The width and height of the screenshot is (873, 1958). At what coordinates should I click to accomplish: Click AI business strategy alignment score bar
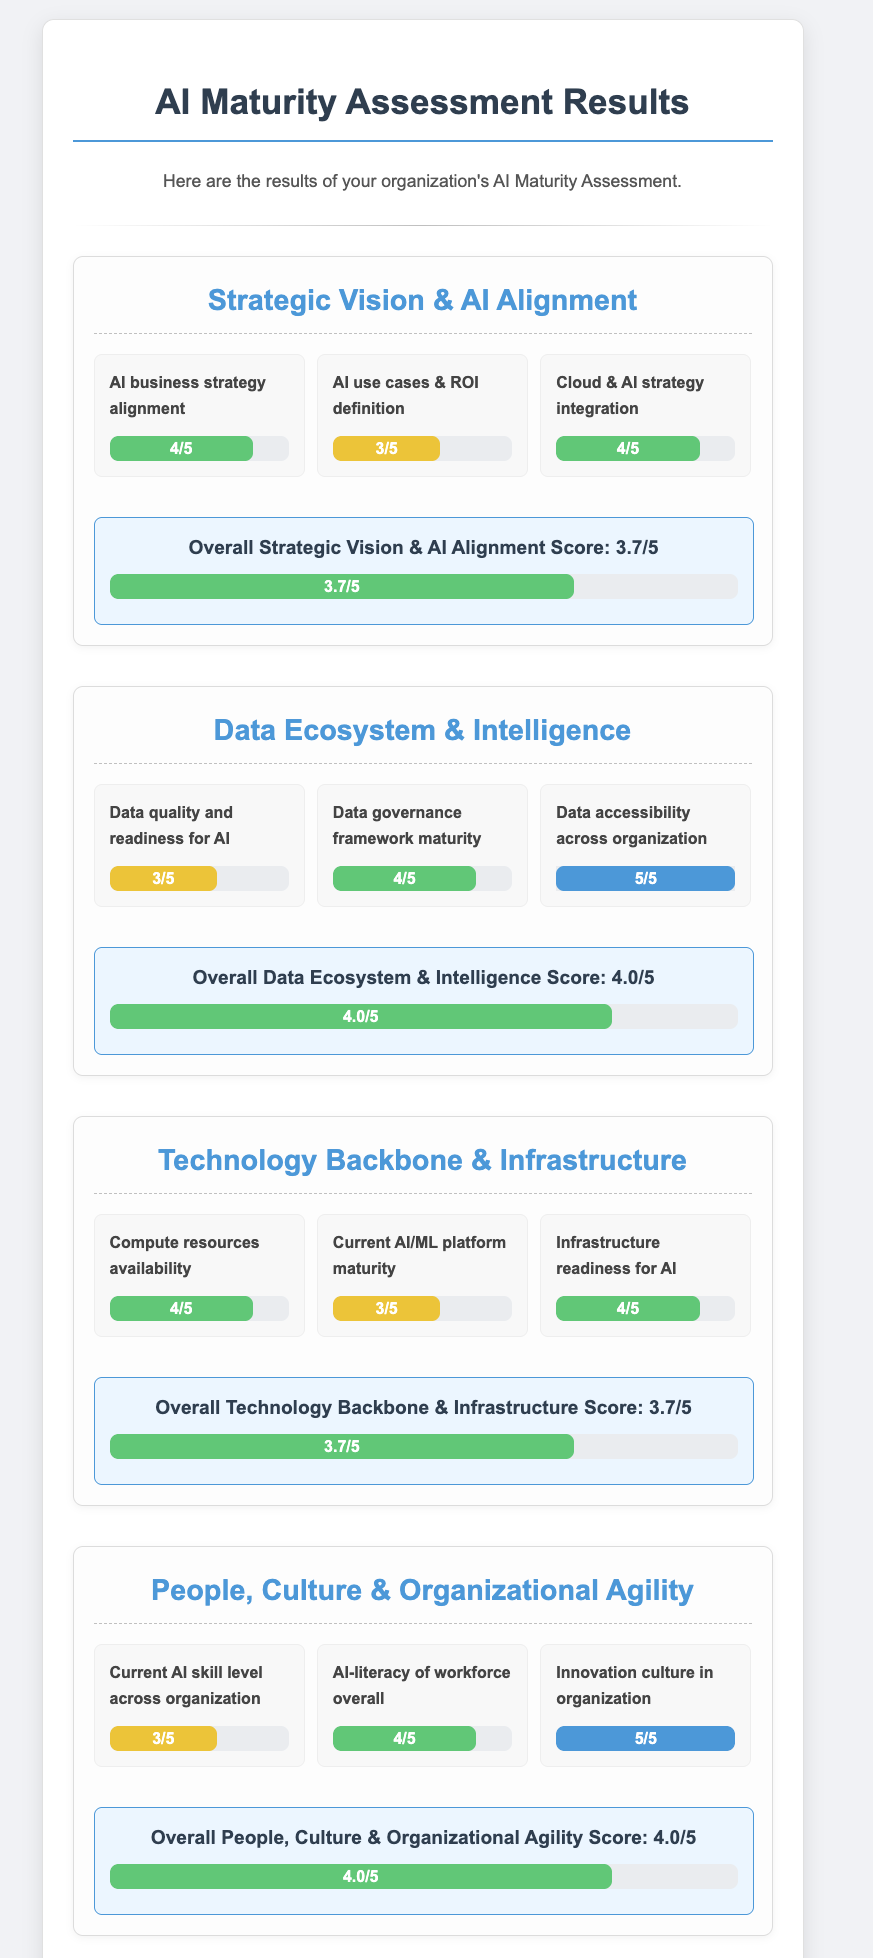[x=199, y=448]
